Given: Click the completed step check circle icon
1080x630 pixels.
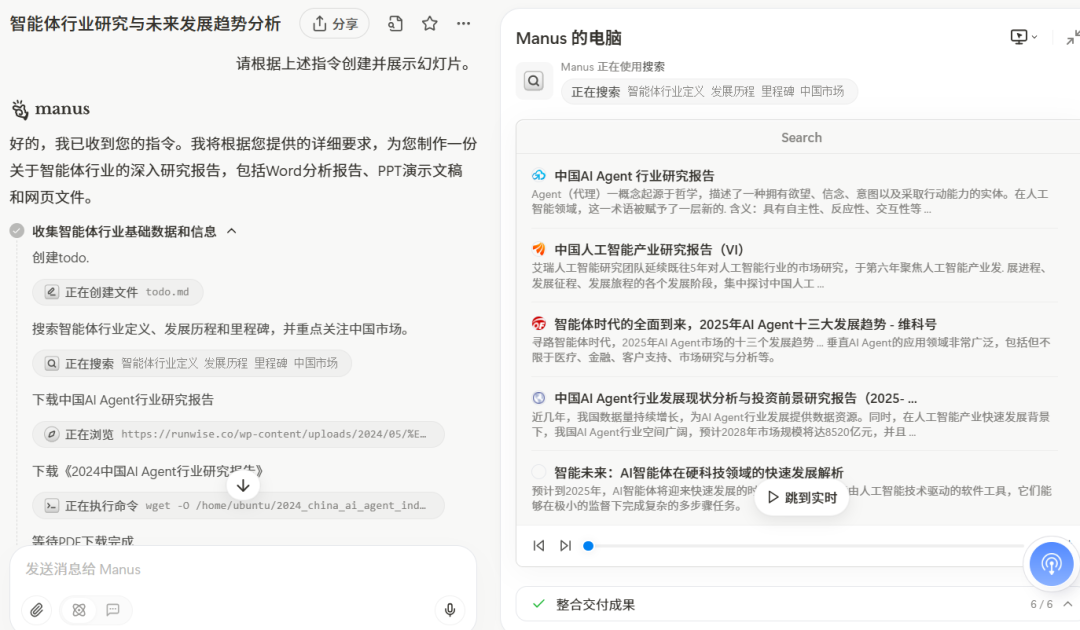Looking at the screenshot, I should coord(17,231).
